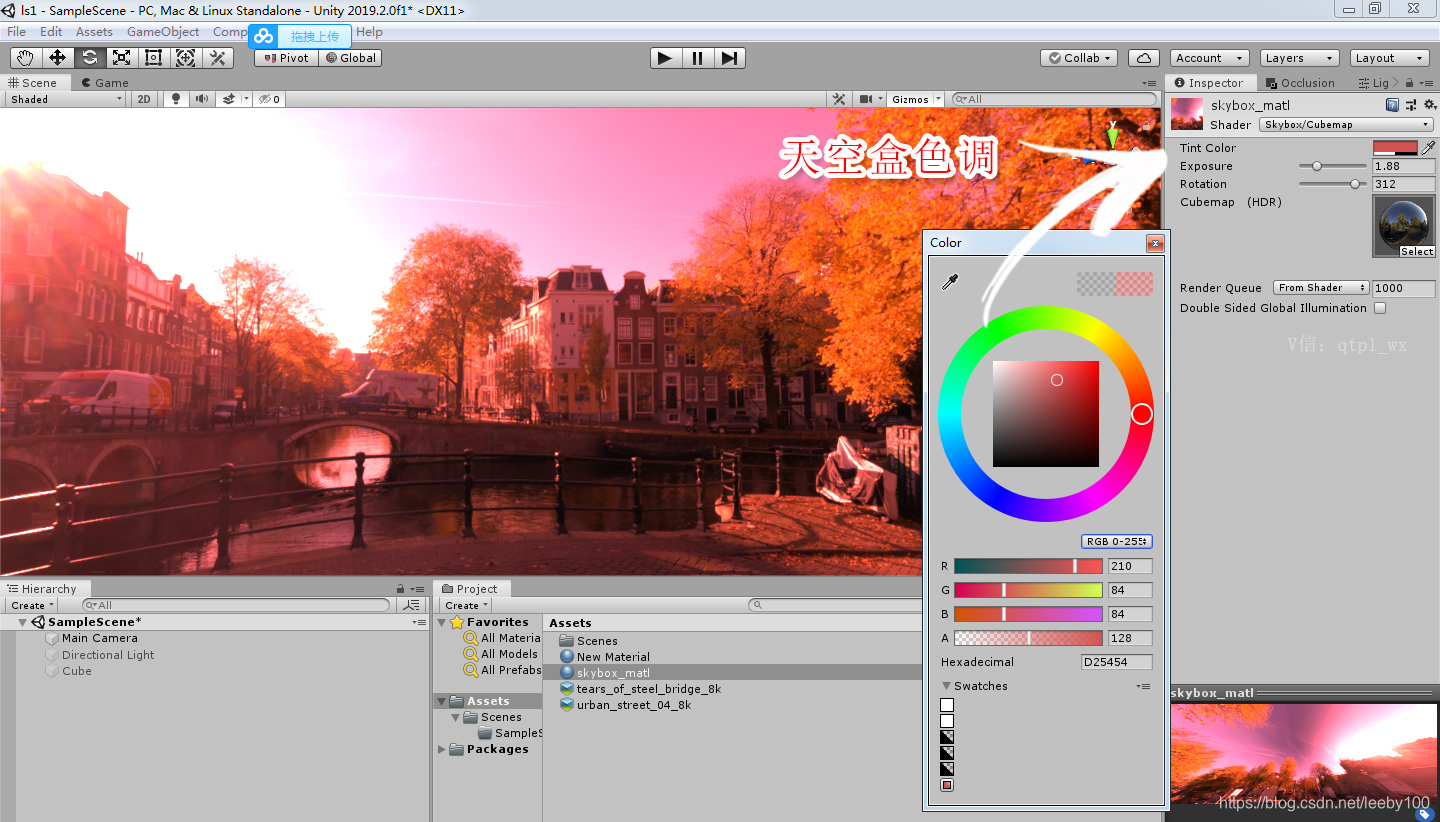Open the Render Queue From Shader dropdown
This screenshot has height=822, width=1440.
pyautogui.click(x=1322, y=288)
